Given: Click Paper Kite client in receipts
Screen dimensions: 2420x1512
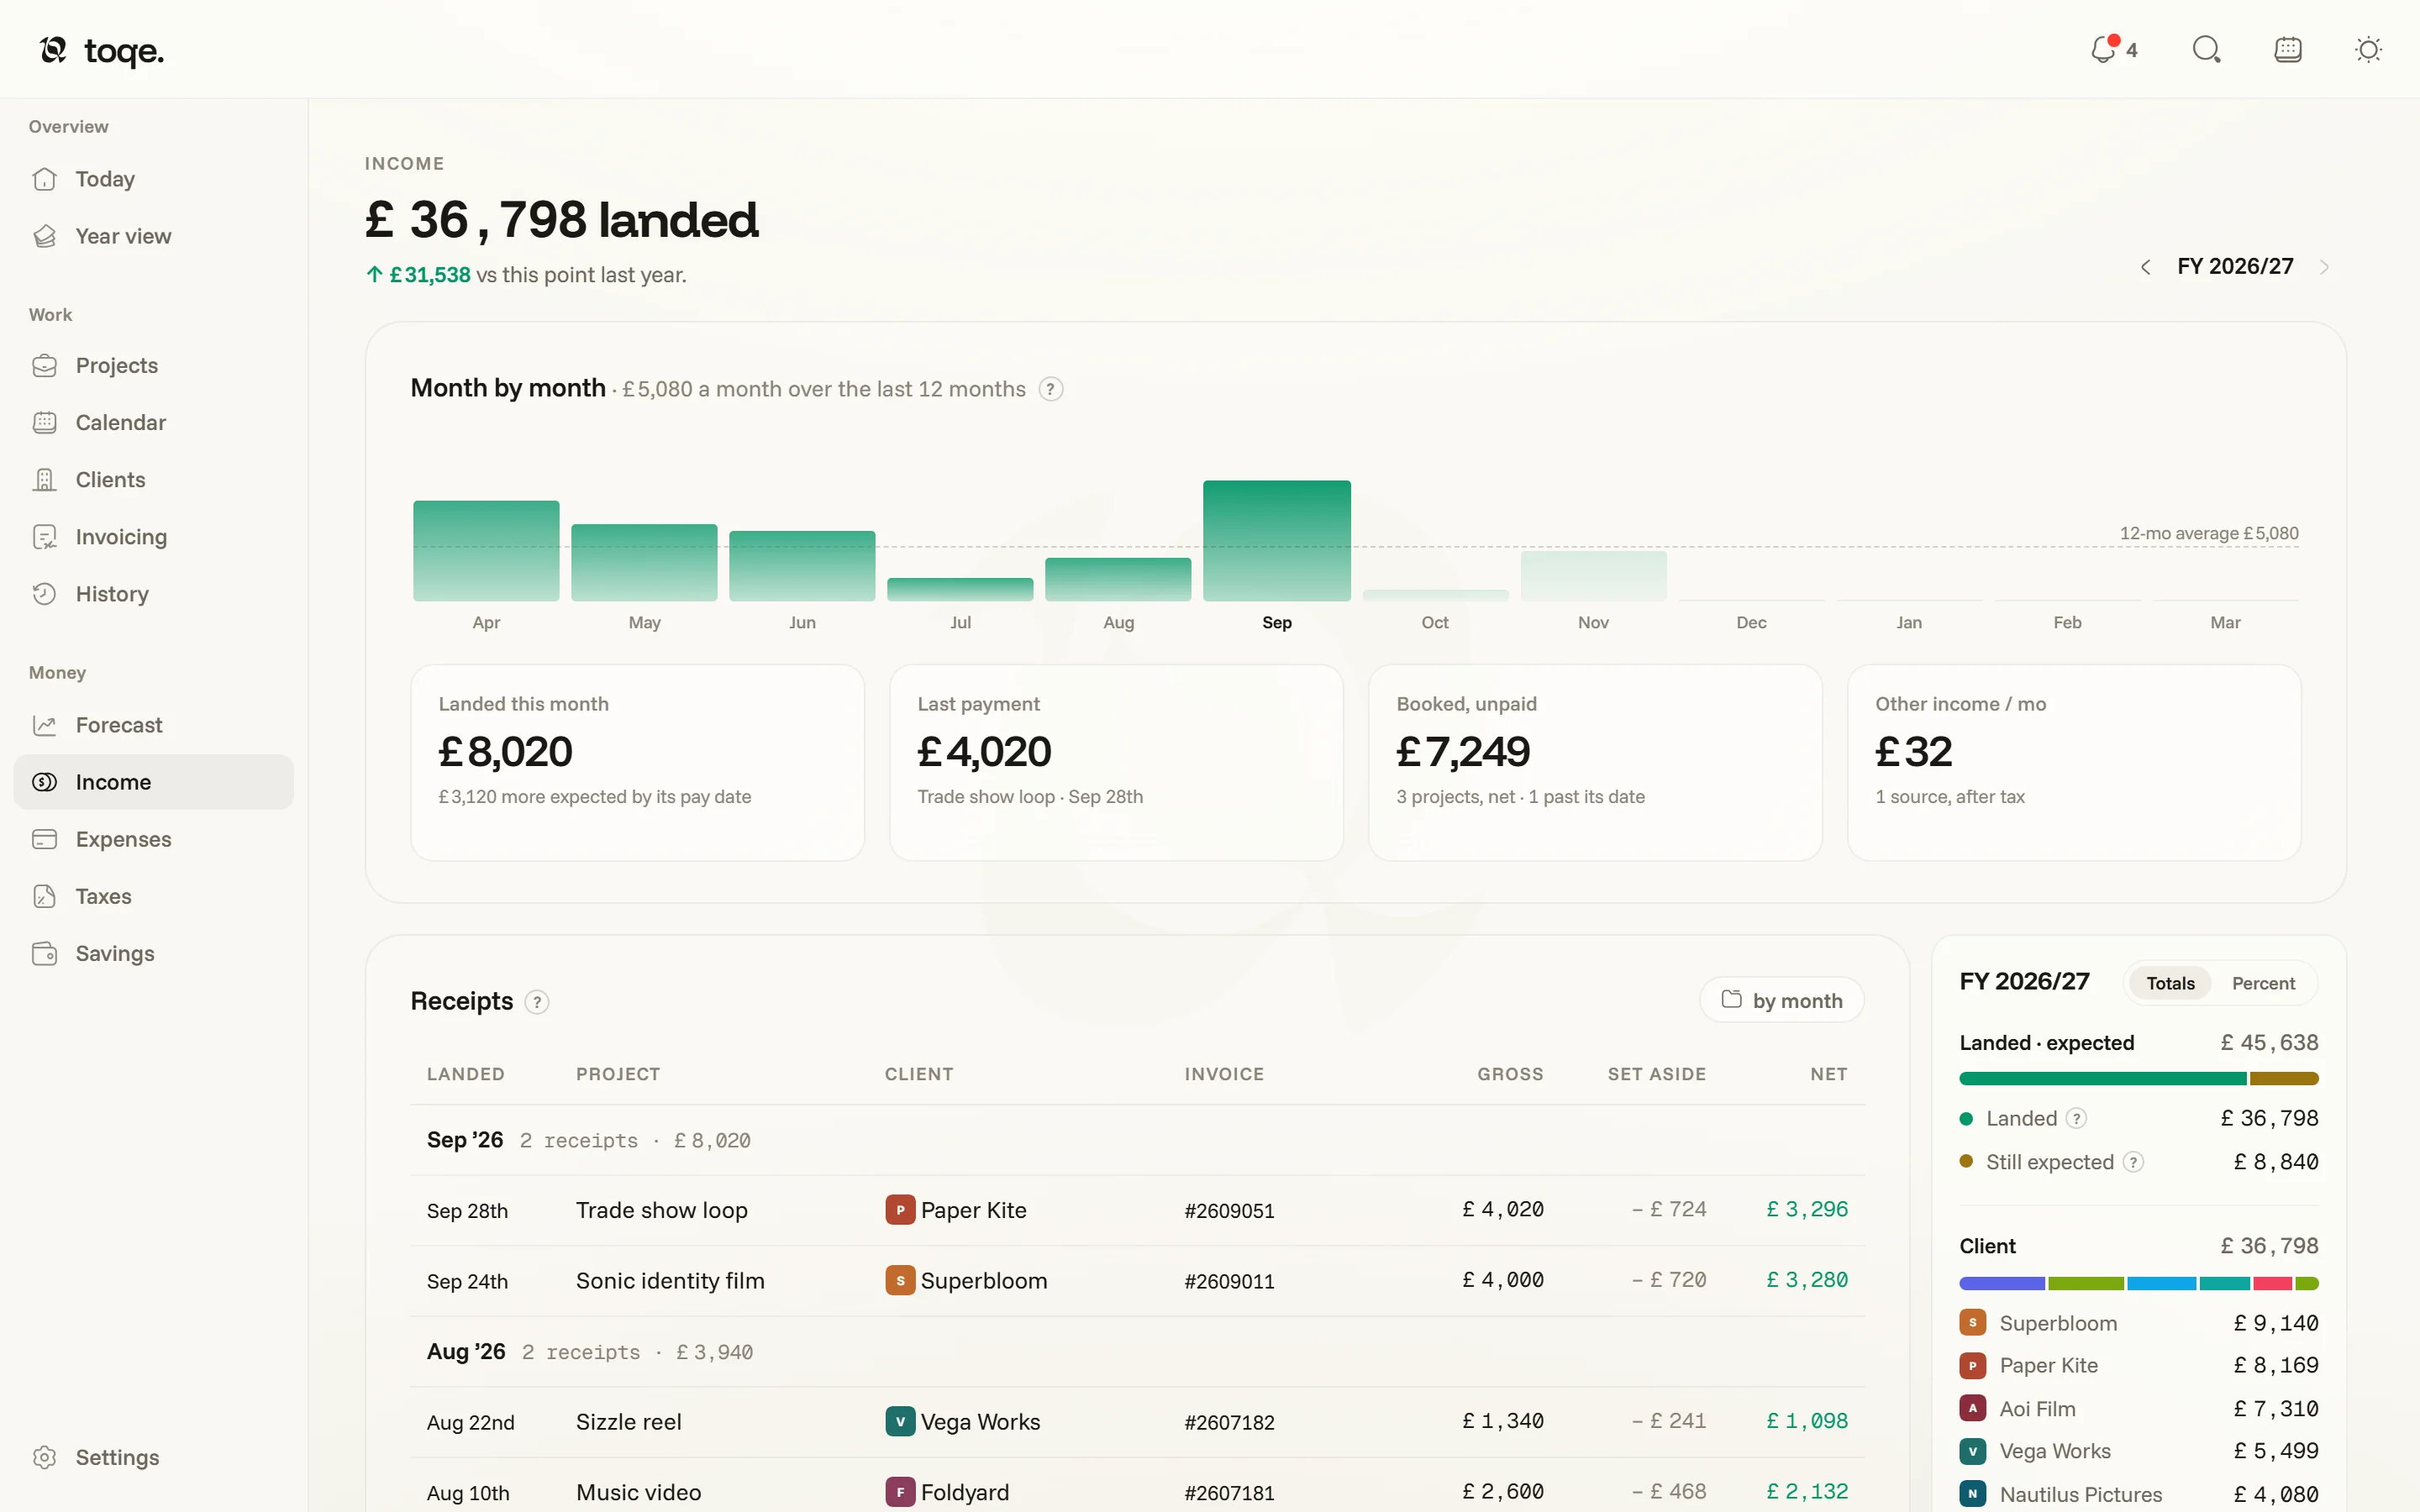Looking at the screenshot, I should [x=956, y=1210].
